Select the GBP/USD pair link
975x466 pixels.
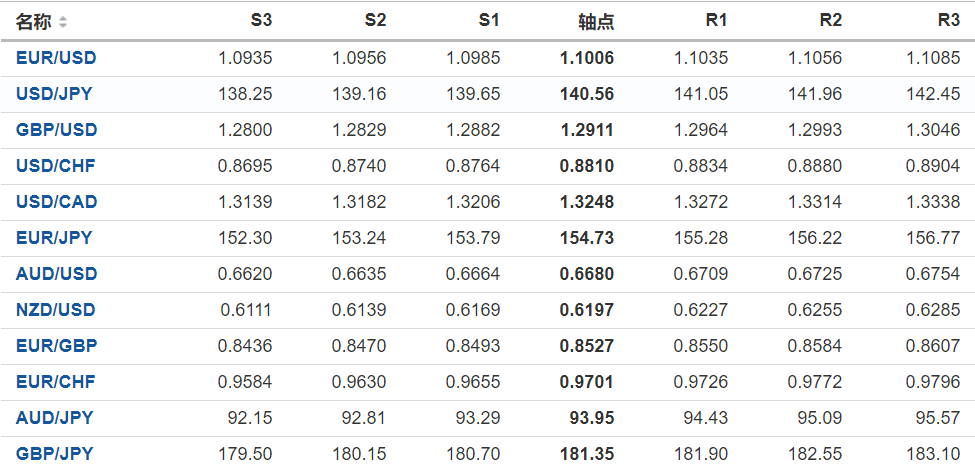pos(56,130)
